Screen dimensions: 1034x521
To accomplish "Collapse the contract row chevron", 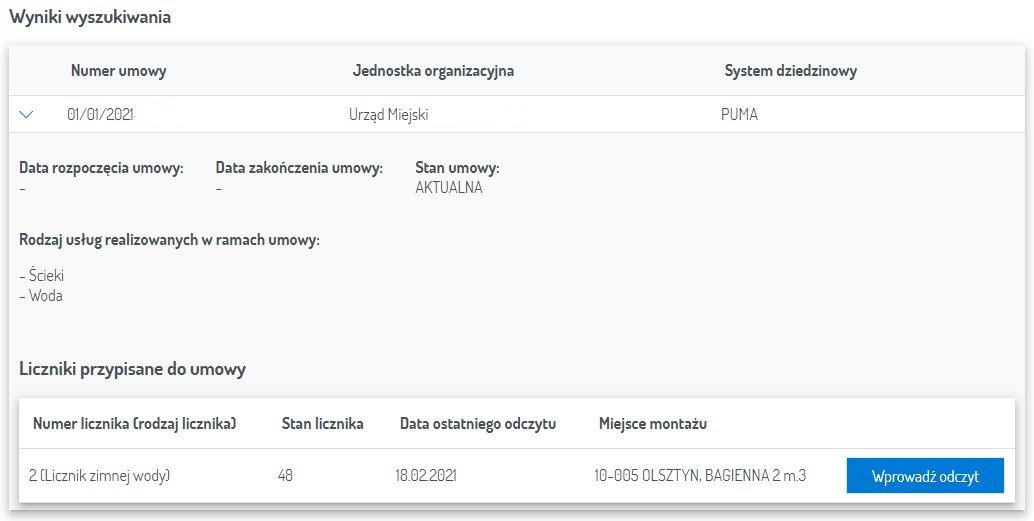I will (x=27, y=115).
